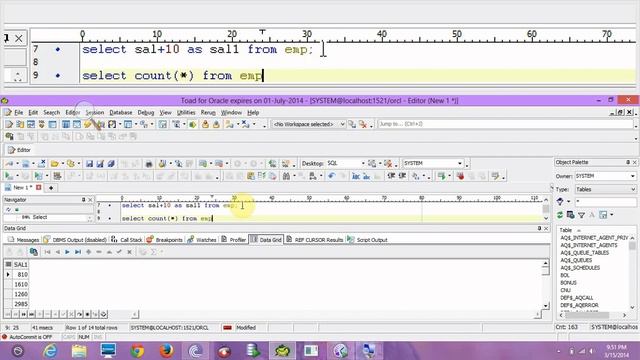Viewport: 640px width, 360px height.
Task: Open the File menu
Action: click(19, 112)
